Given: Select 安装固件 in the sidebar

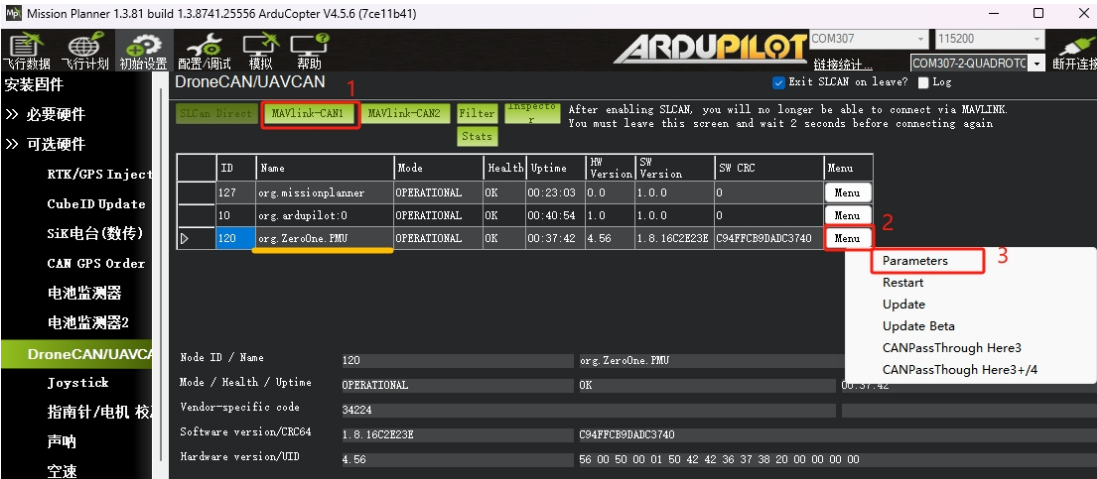Looking at the screenshot, I should (x=34, y=85).
